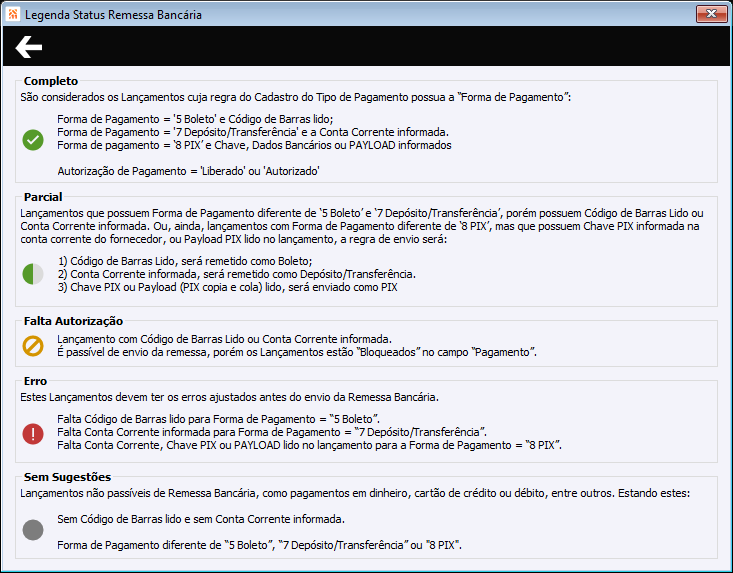Click "Autorização de Pagamento = 'Liberado' ou 'Autorizado'" line
The width and height of the screenshot is (733, 573).
(x=188, y=171)
